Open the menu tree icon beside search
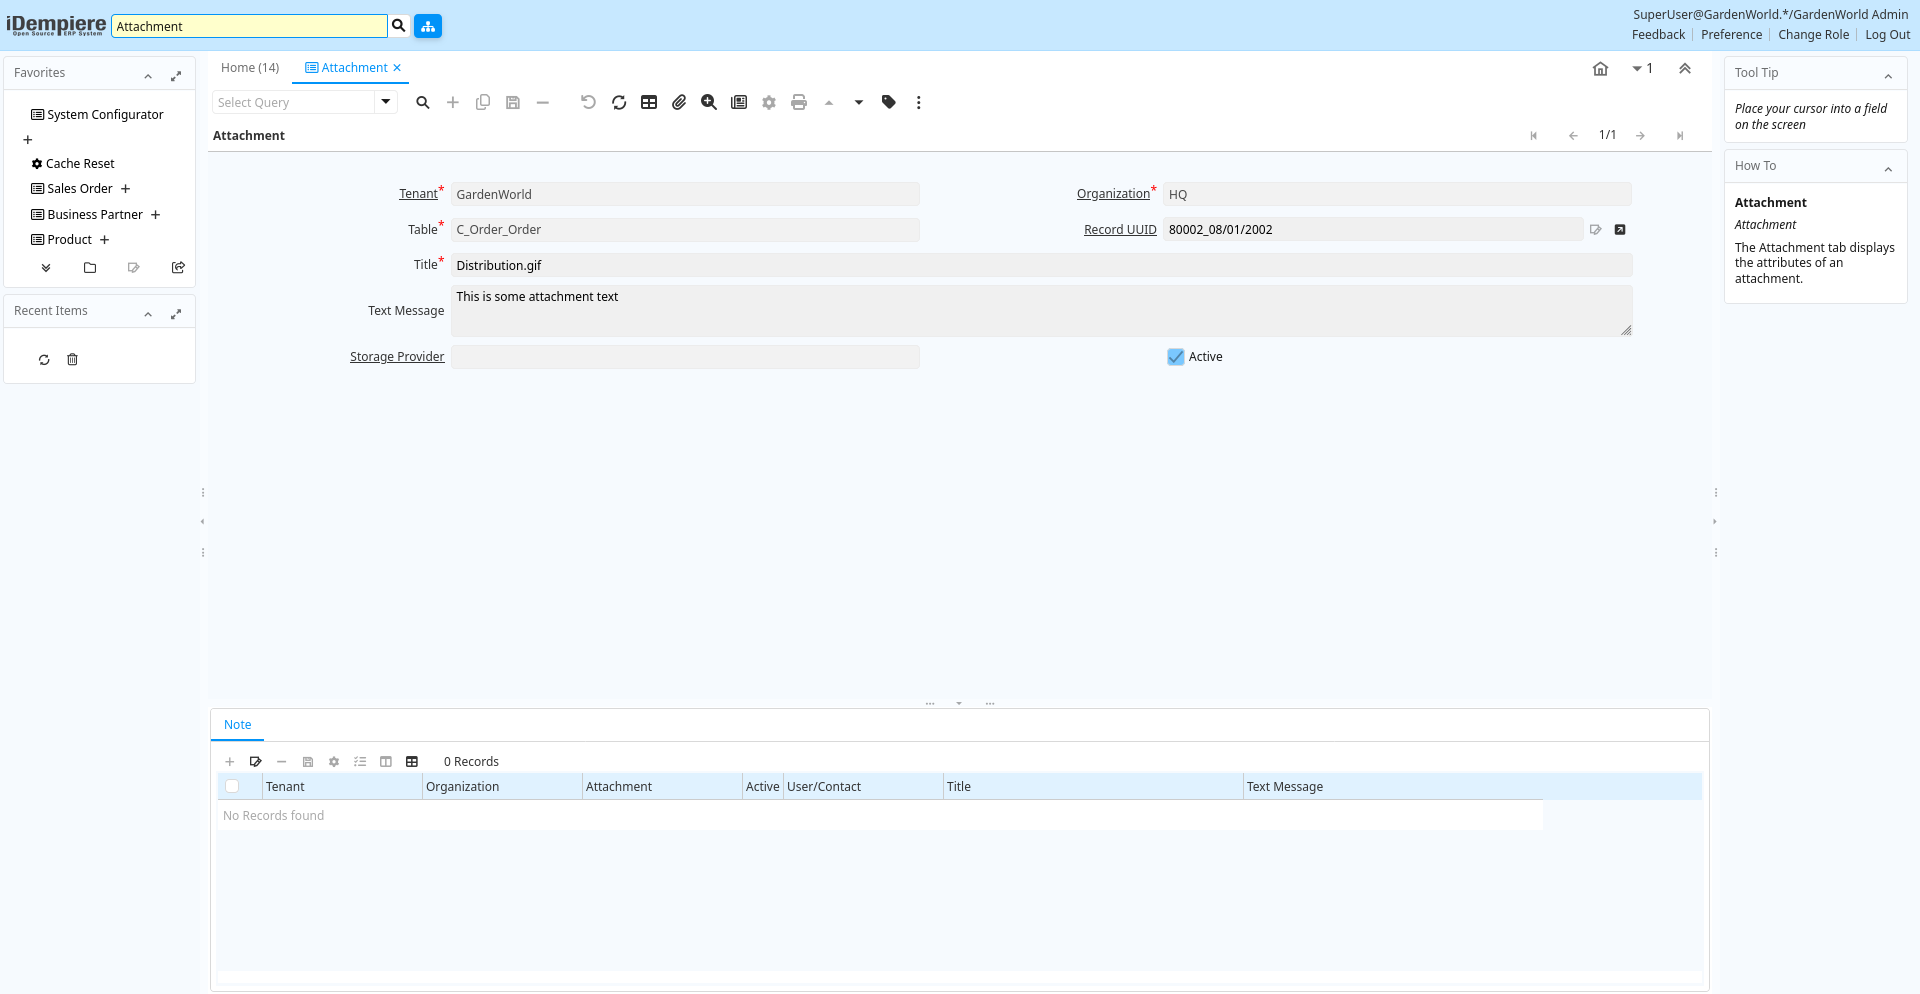This screenshot has height=994, width=1920. [428, 26]
